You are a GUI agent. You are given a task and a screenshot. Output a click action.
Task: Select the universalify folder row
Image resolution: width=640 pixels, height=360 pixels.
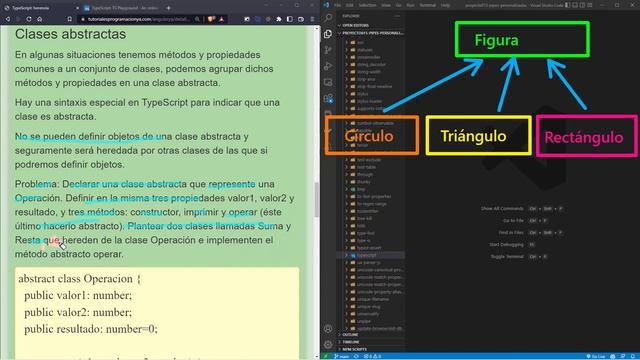(x=371, y=314)
